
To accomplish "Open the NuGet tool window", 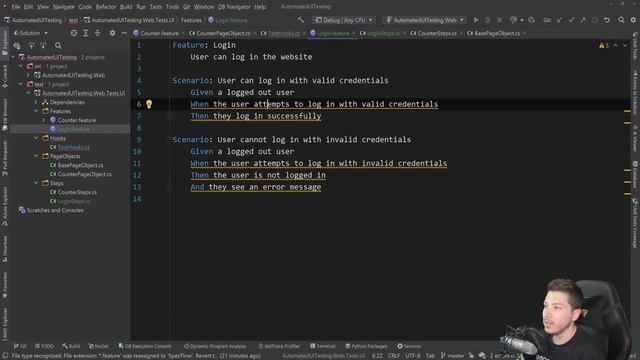I will (x=98, y=346).
